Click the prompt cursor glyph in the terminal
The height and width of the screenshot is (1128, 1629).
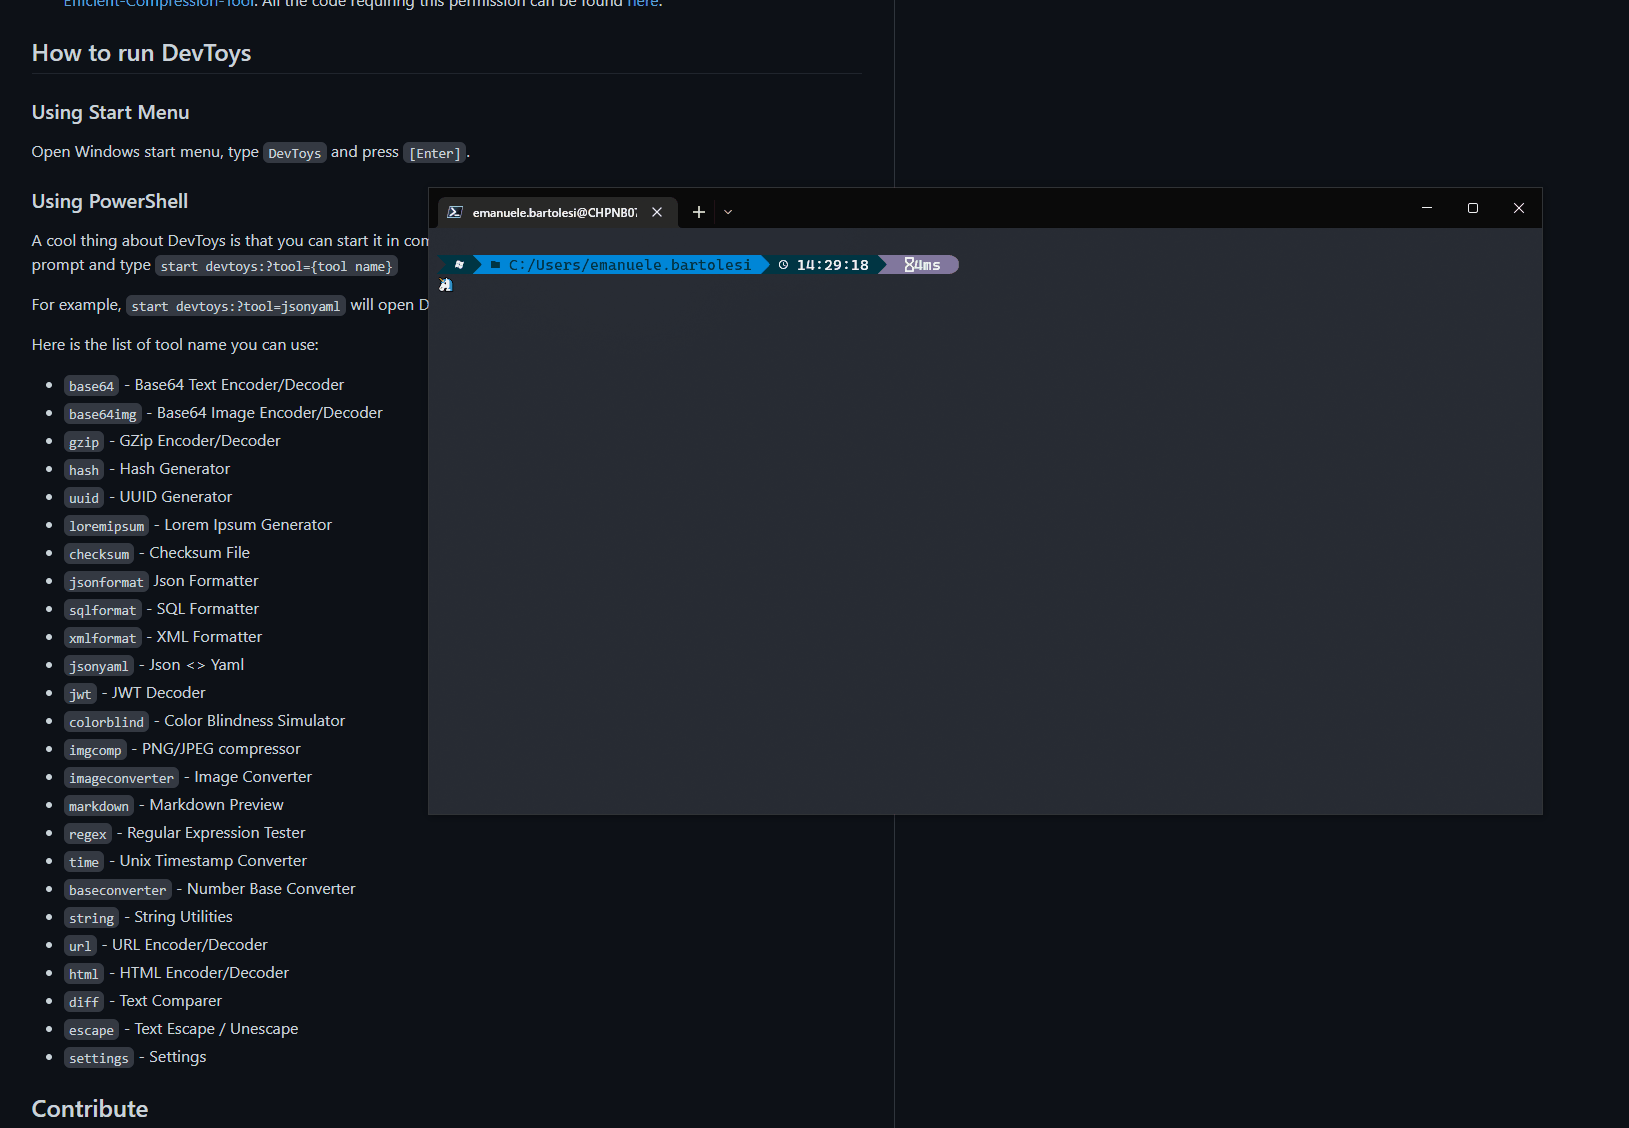(446, 285)
